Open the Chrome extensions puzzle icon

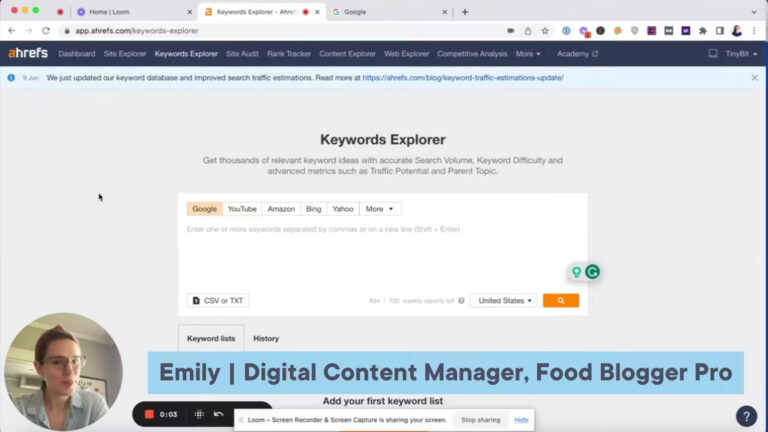click(702, 30)
